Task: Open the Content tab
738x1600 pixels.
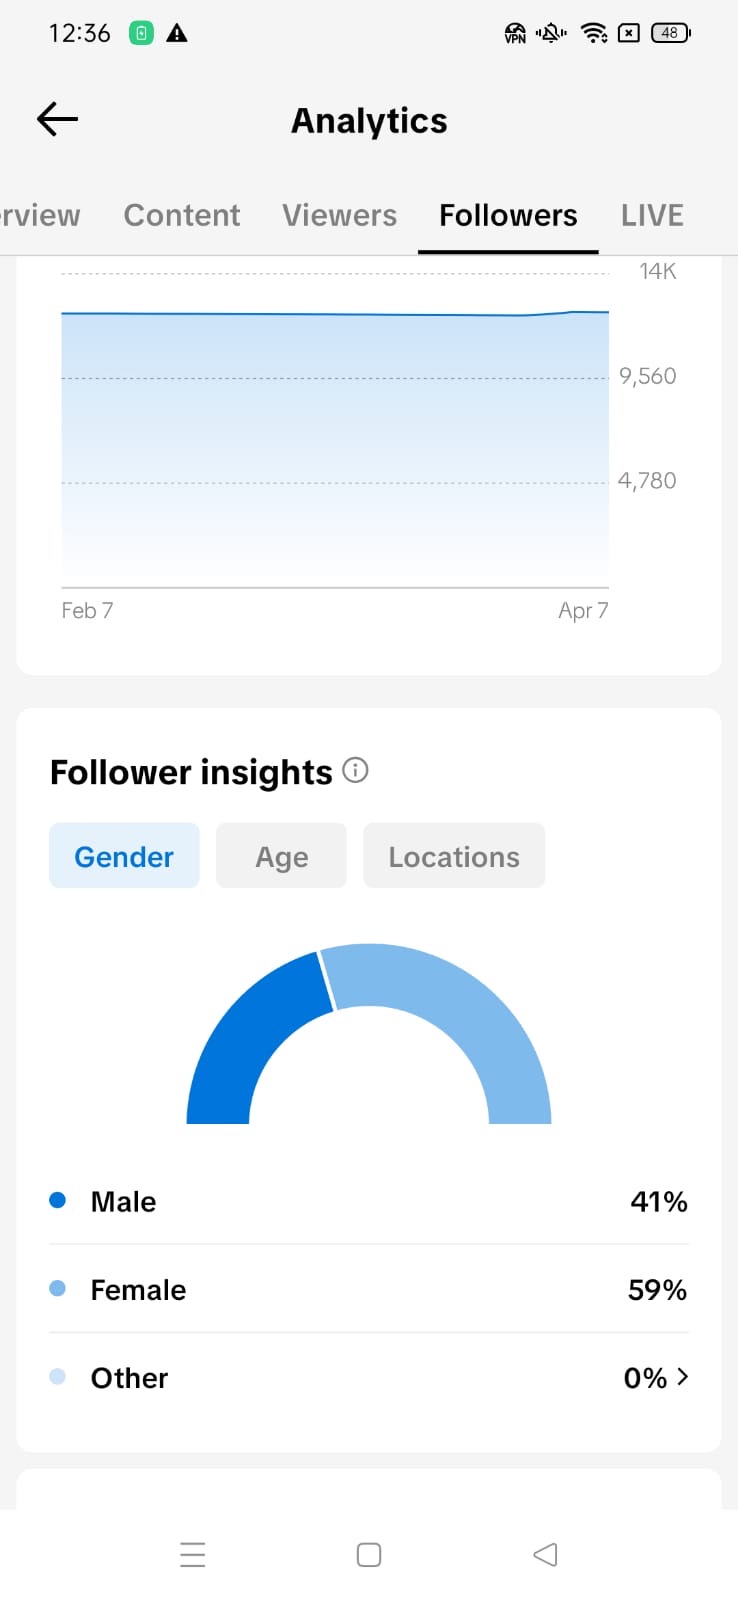Action: tap(181, 215)
